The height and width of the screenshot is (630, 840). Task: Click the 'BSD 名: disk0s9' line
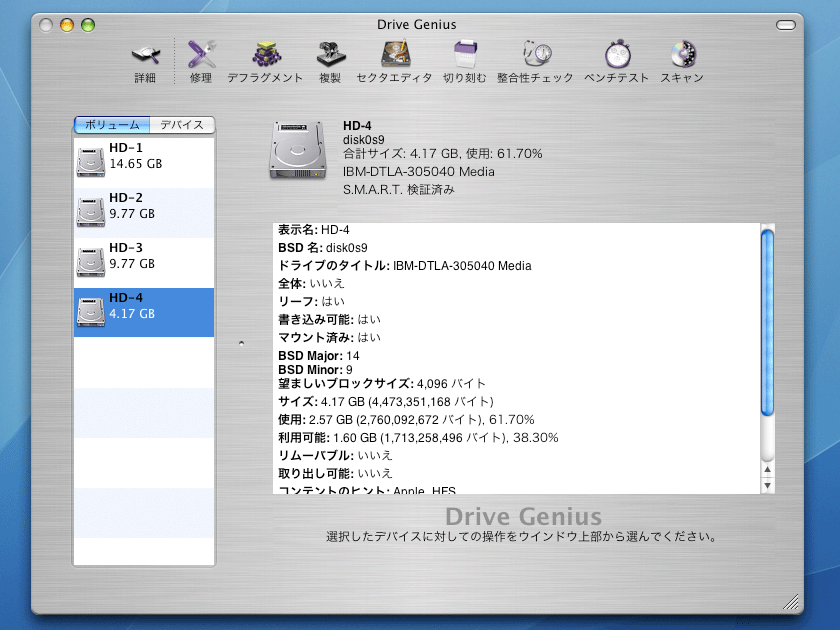[x=322, y=248]
